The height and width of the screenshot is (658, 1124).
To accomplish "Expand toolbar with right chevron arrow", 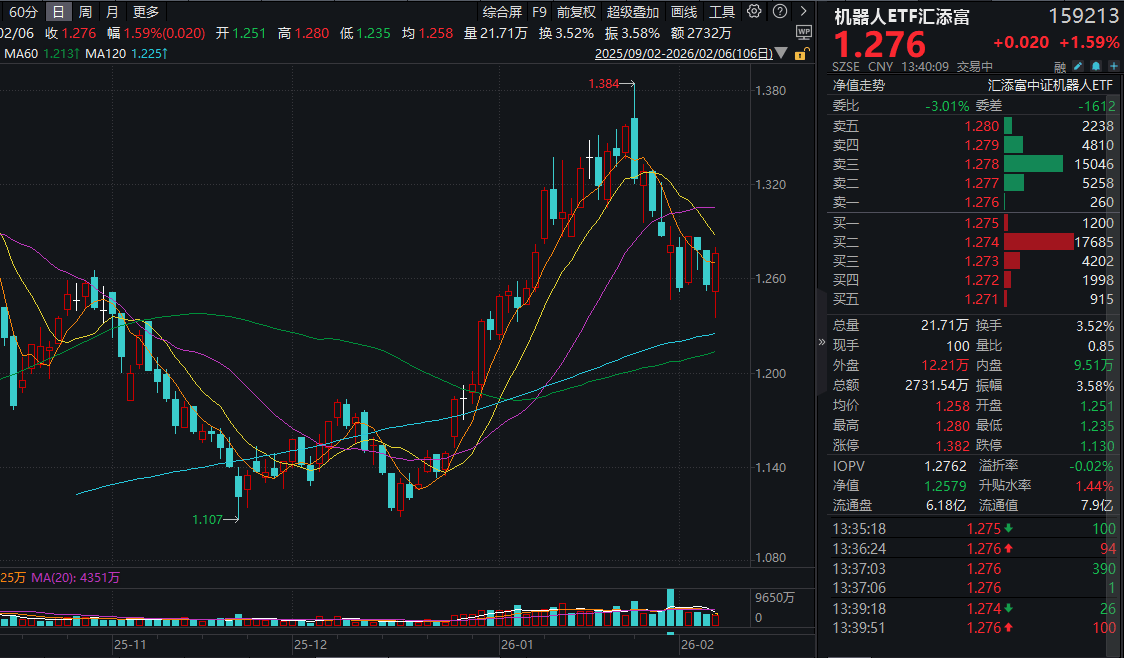I will click(x=803, y=12).
